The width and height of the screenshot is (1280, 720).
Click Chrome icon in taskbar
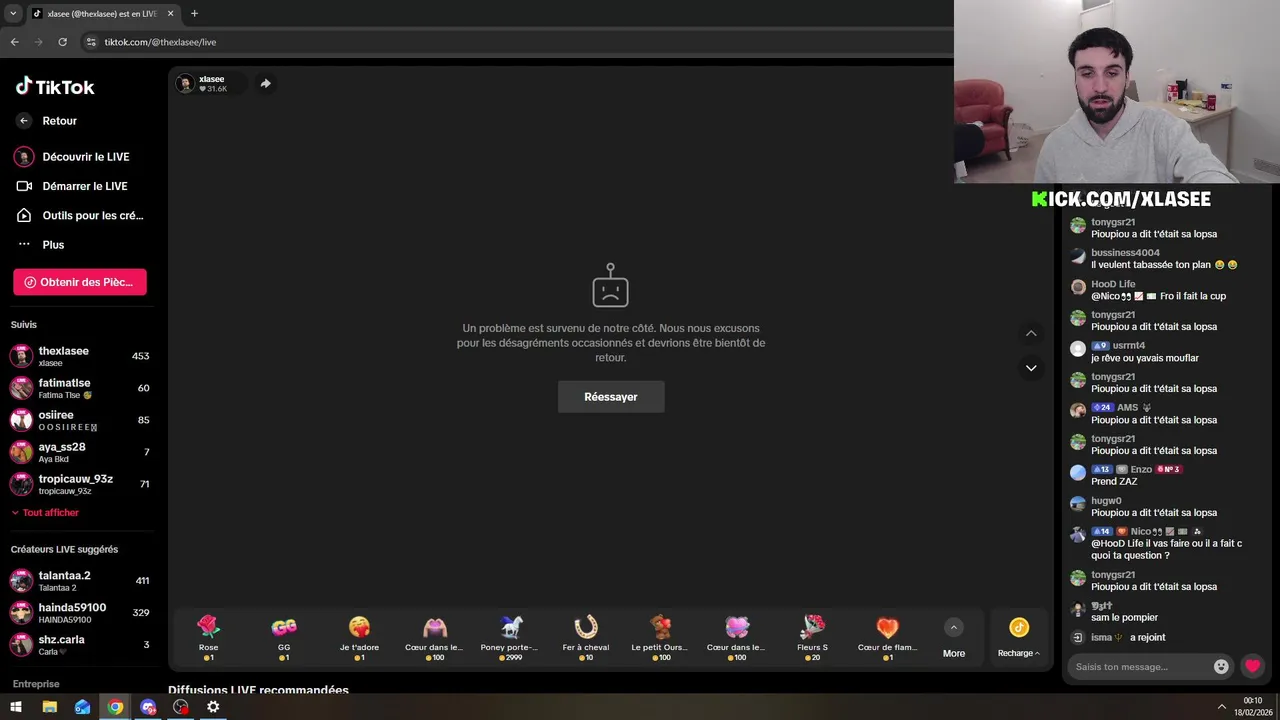click(x=115, y=707)
